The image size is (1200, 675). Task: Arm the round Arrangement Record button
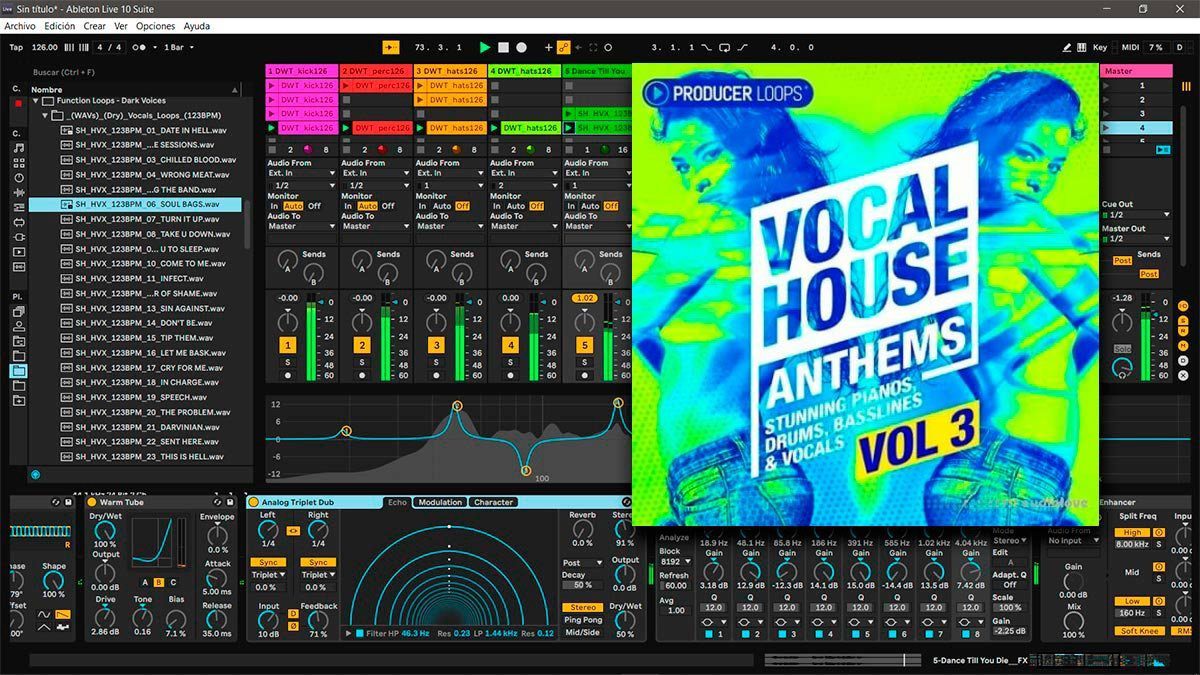click(x=521, y=47)
